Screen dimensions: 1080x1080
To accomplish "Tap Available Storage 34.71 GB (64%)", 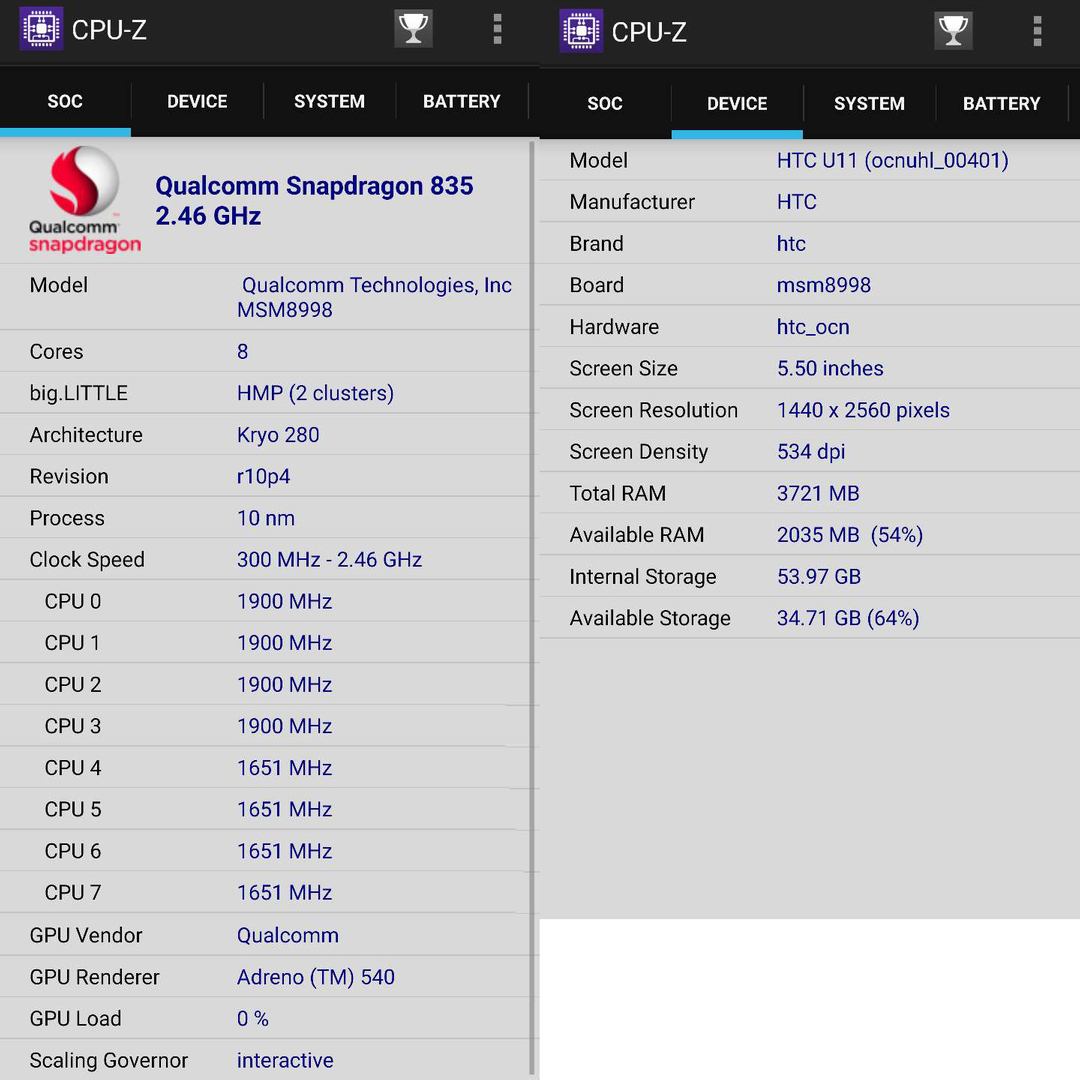I will point(849,619).
